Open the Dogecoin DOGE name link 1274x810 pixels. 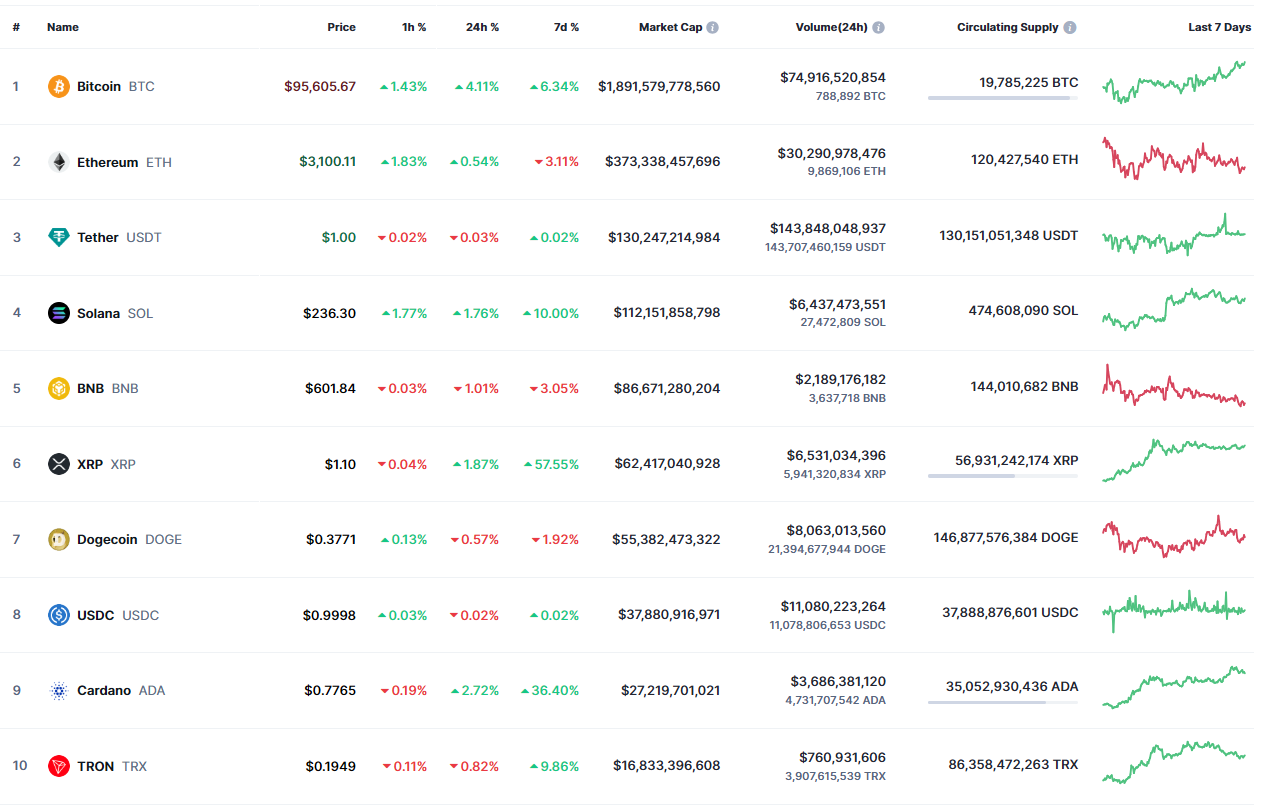[x=129, y=540]
